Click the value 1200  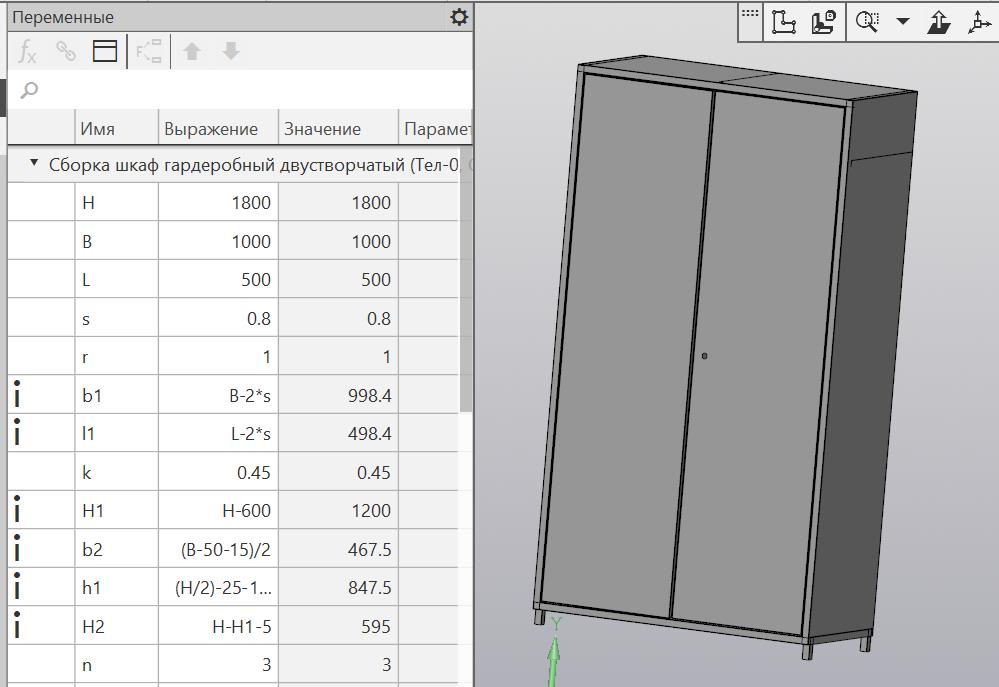pyautogui.click(x=371, y=510)
